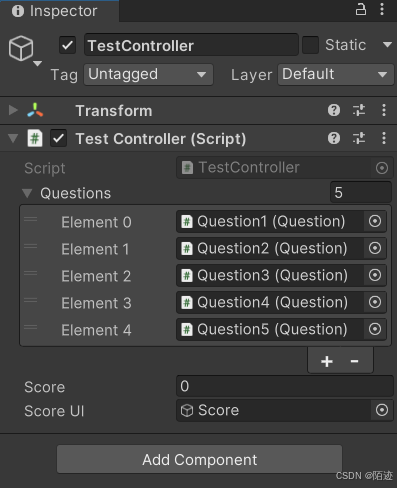Click the Score value input field
Viewport: 397px width, 488px height.
click(x=285, y=386)
